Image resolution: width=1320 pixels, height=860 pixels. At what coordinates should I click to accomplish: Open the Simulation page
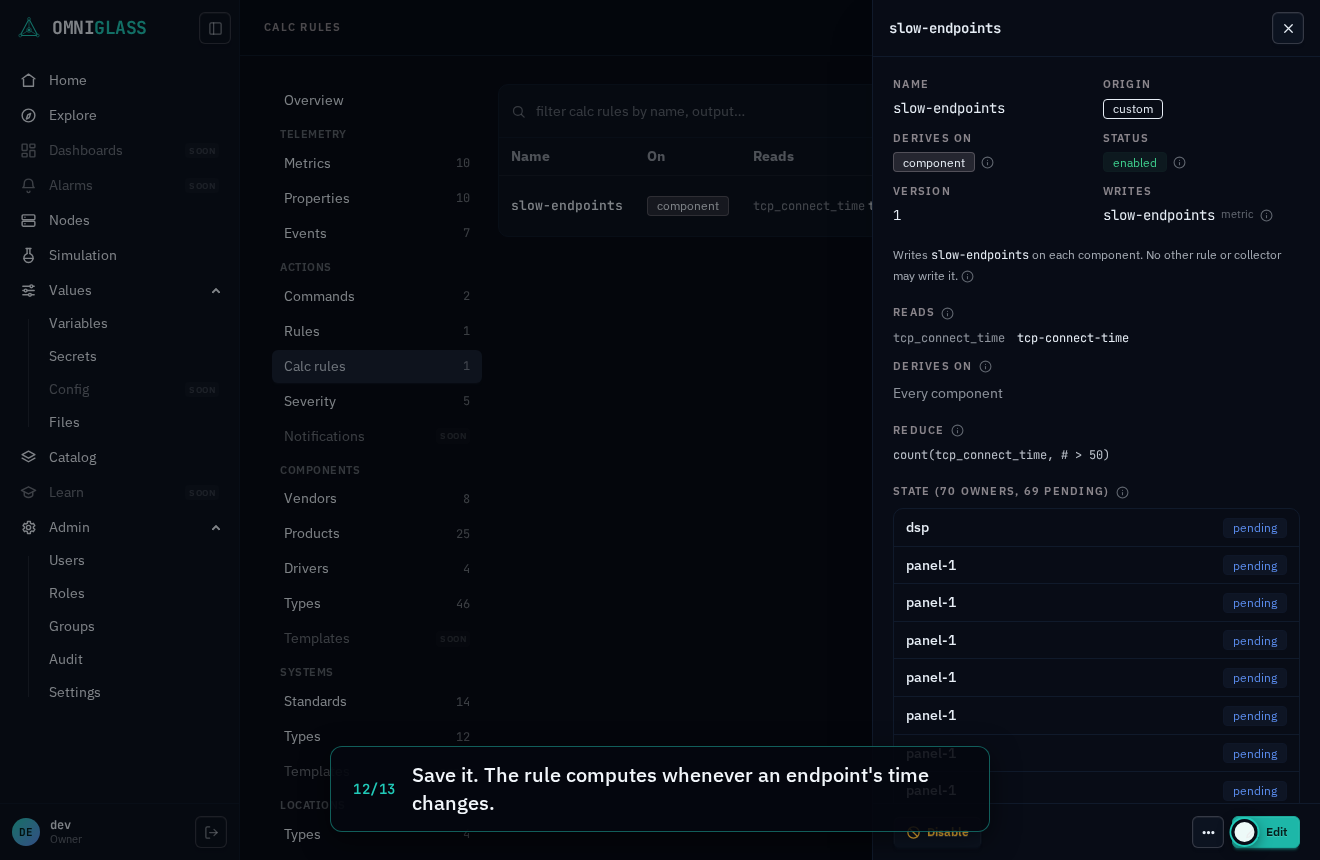coord(83,255)
